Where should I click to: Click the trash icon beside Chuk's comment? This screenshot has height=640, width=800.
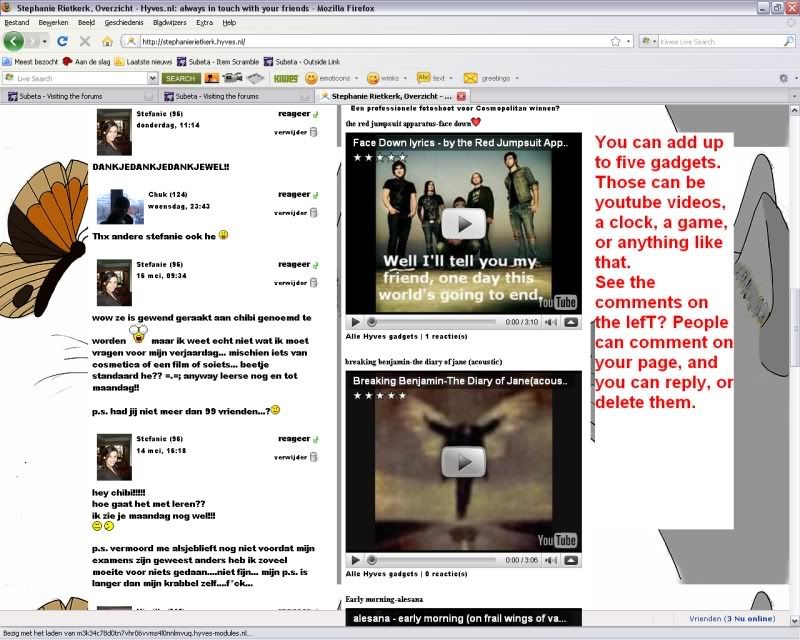[x=314, y=212]
